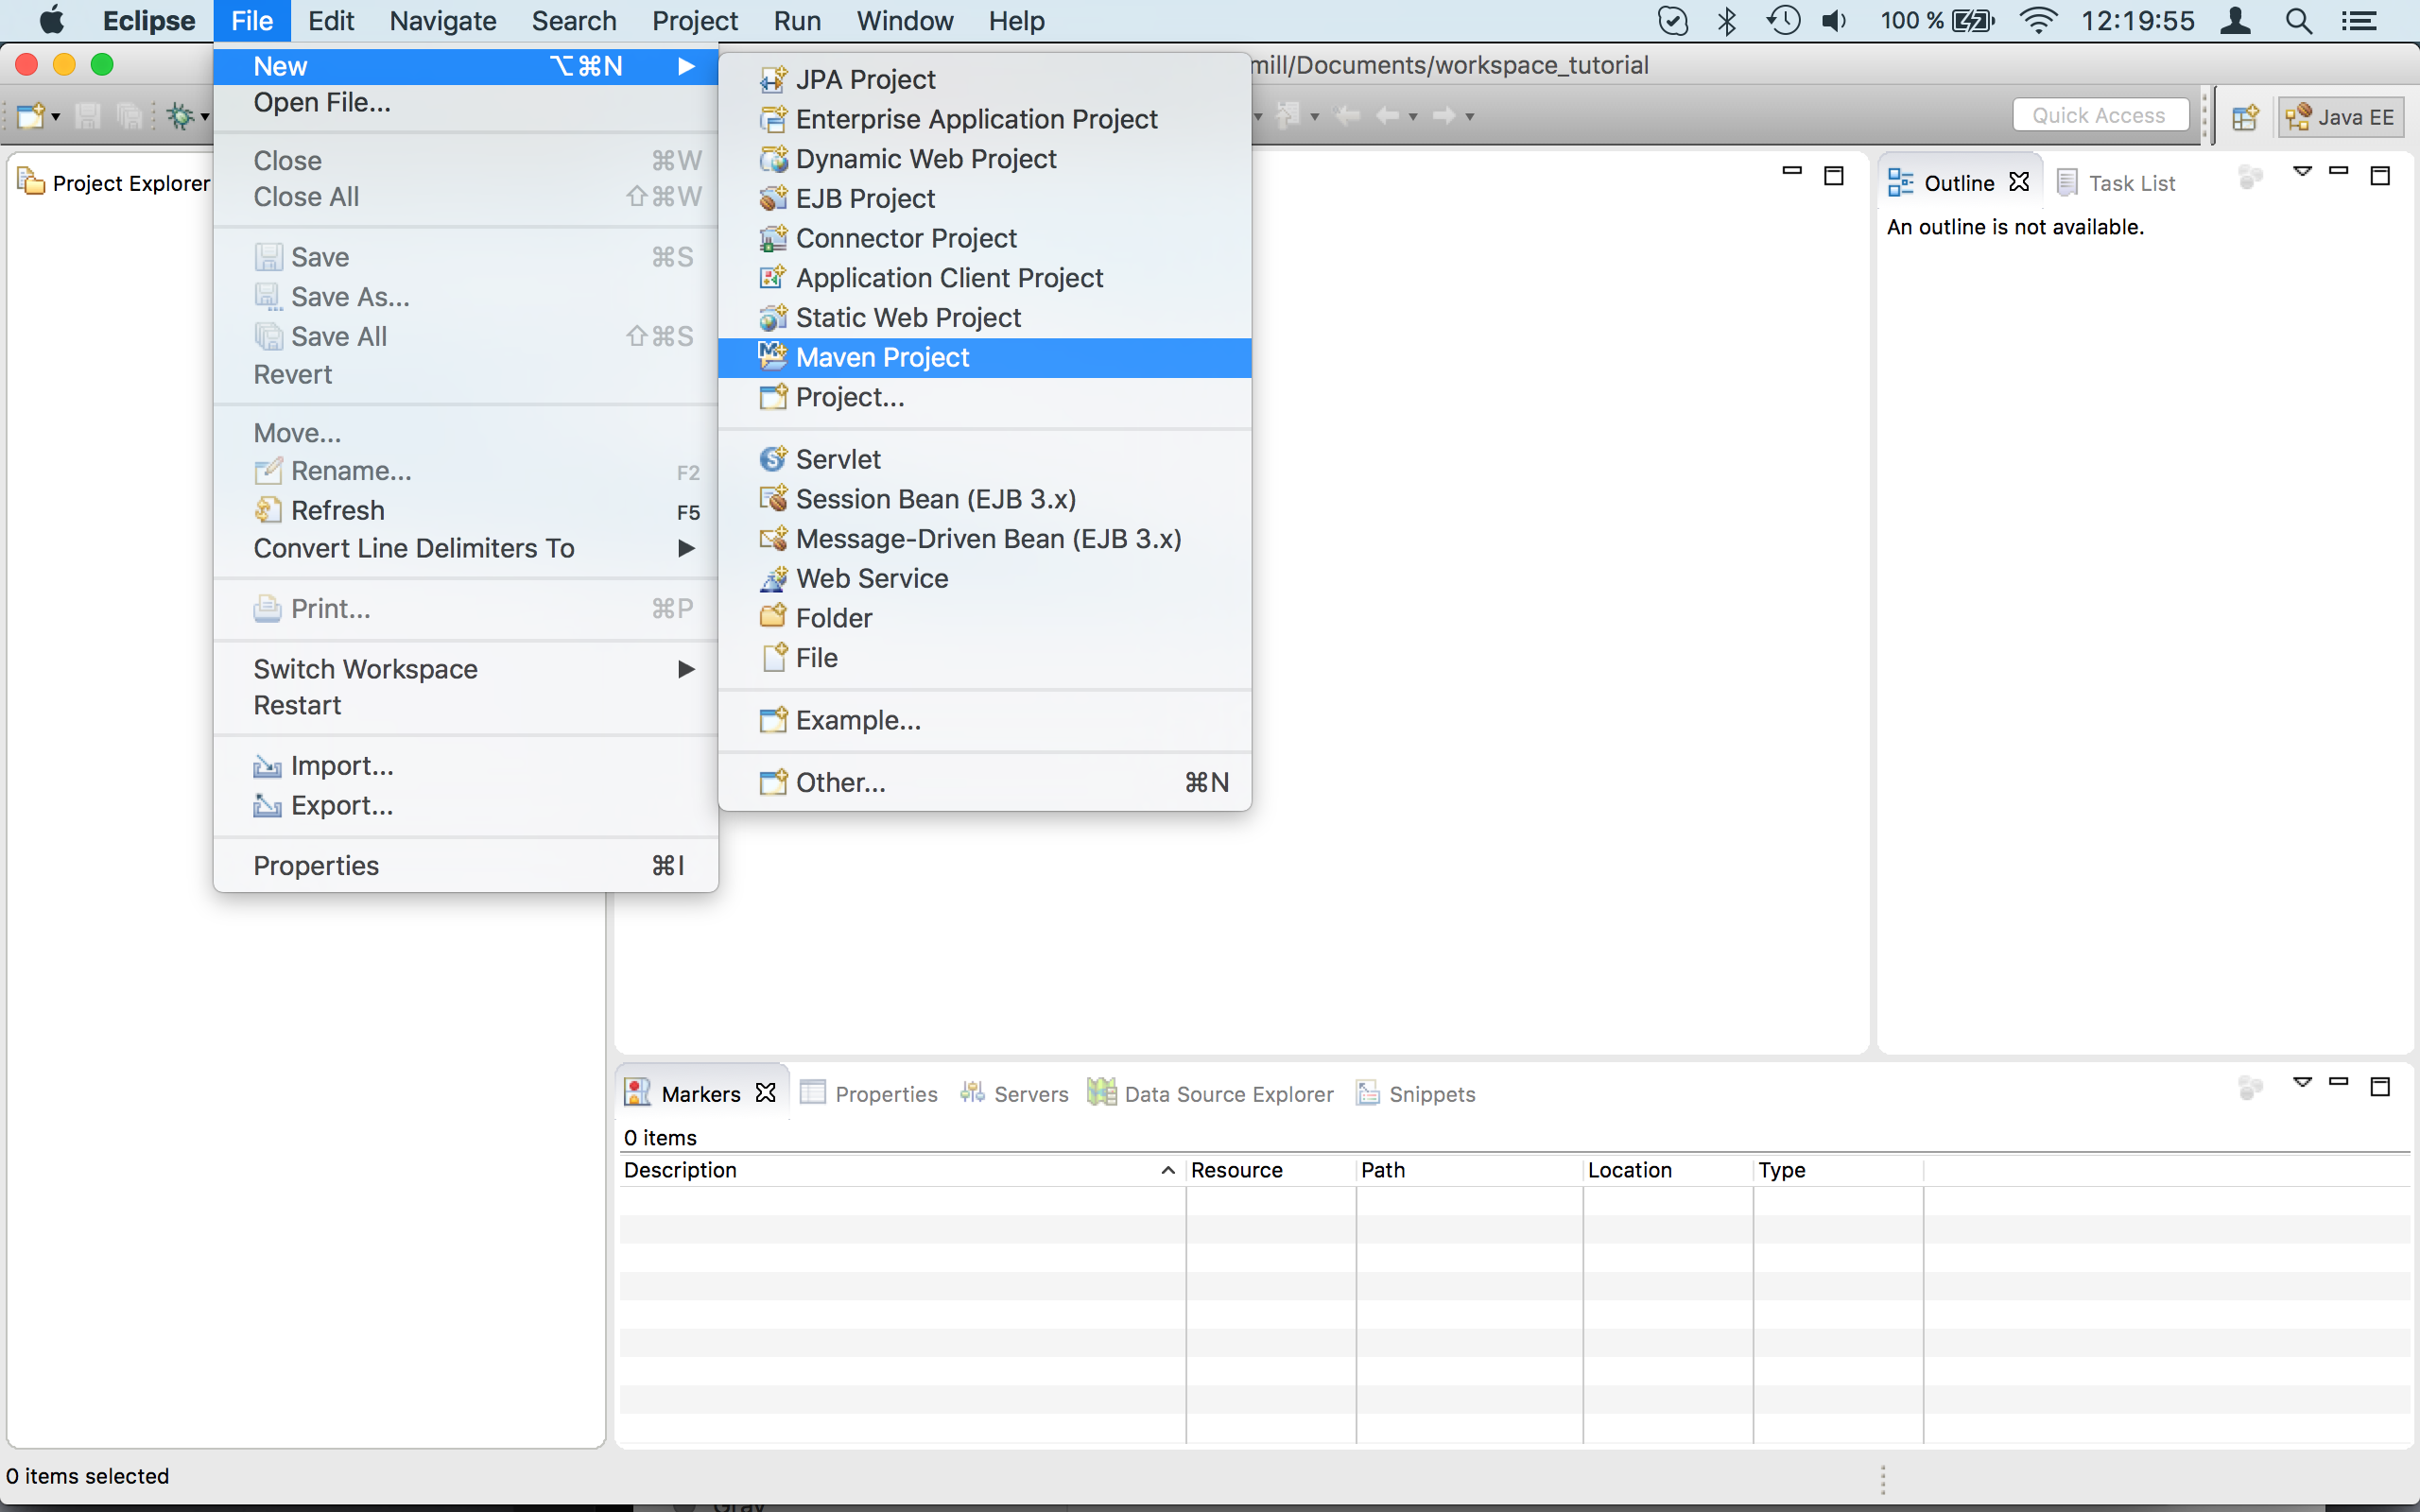
Task: Choose Other... from New submenu
Action: click(984, 782)
